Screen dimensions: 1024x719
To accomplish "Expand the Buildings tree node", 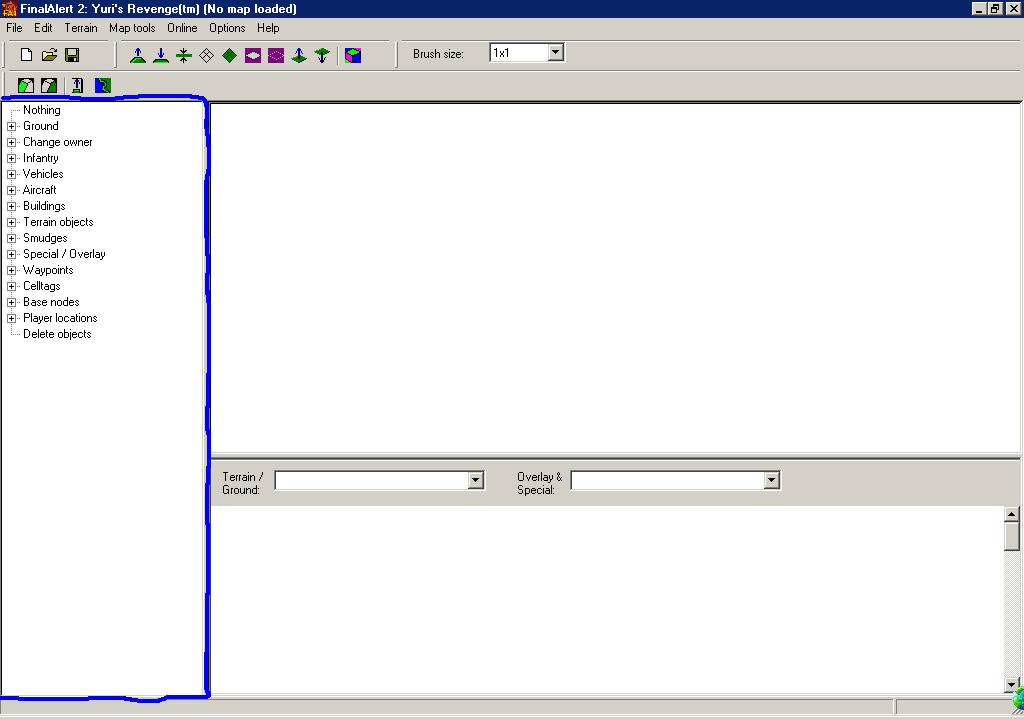I will (x=12, y=206).
